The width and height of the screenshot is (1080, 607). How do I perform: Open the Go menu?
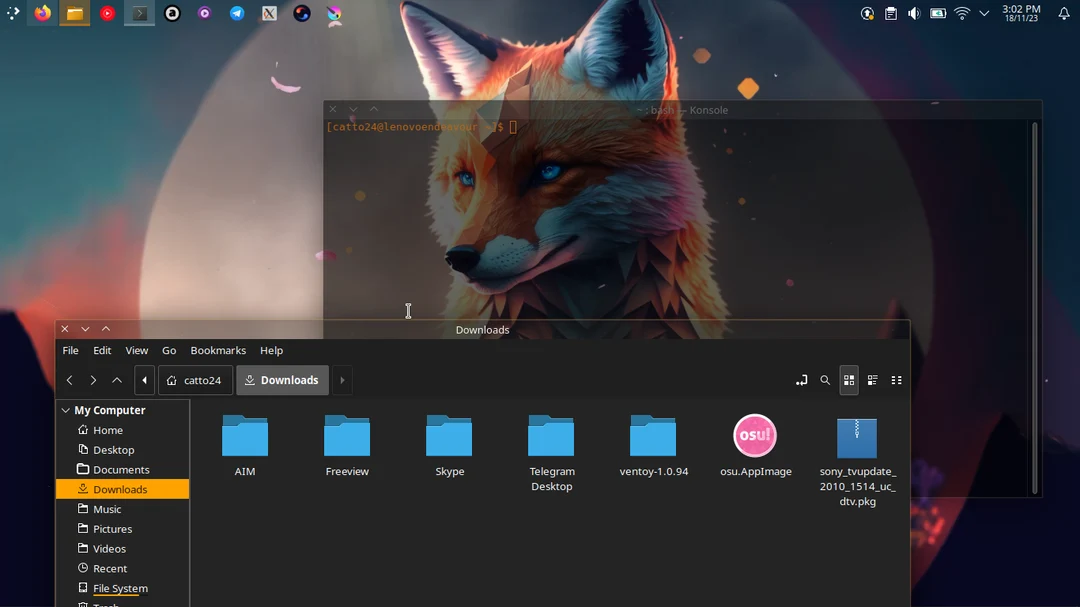pos(169,350)
